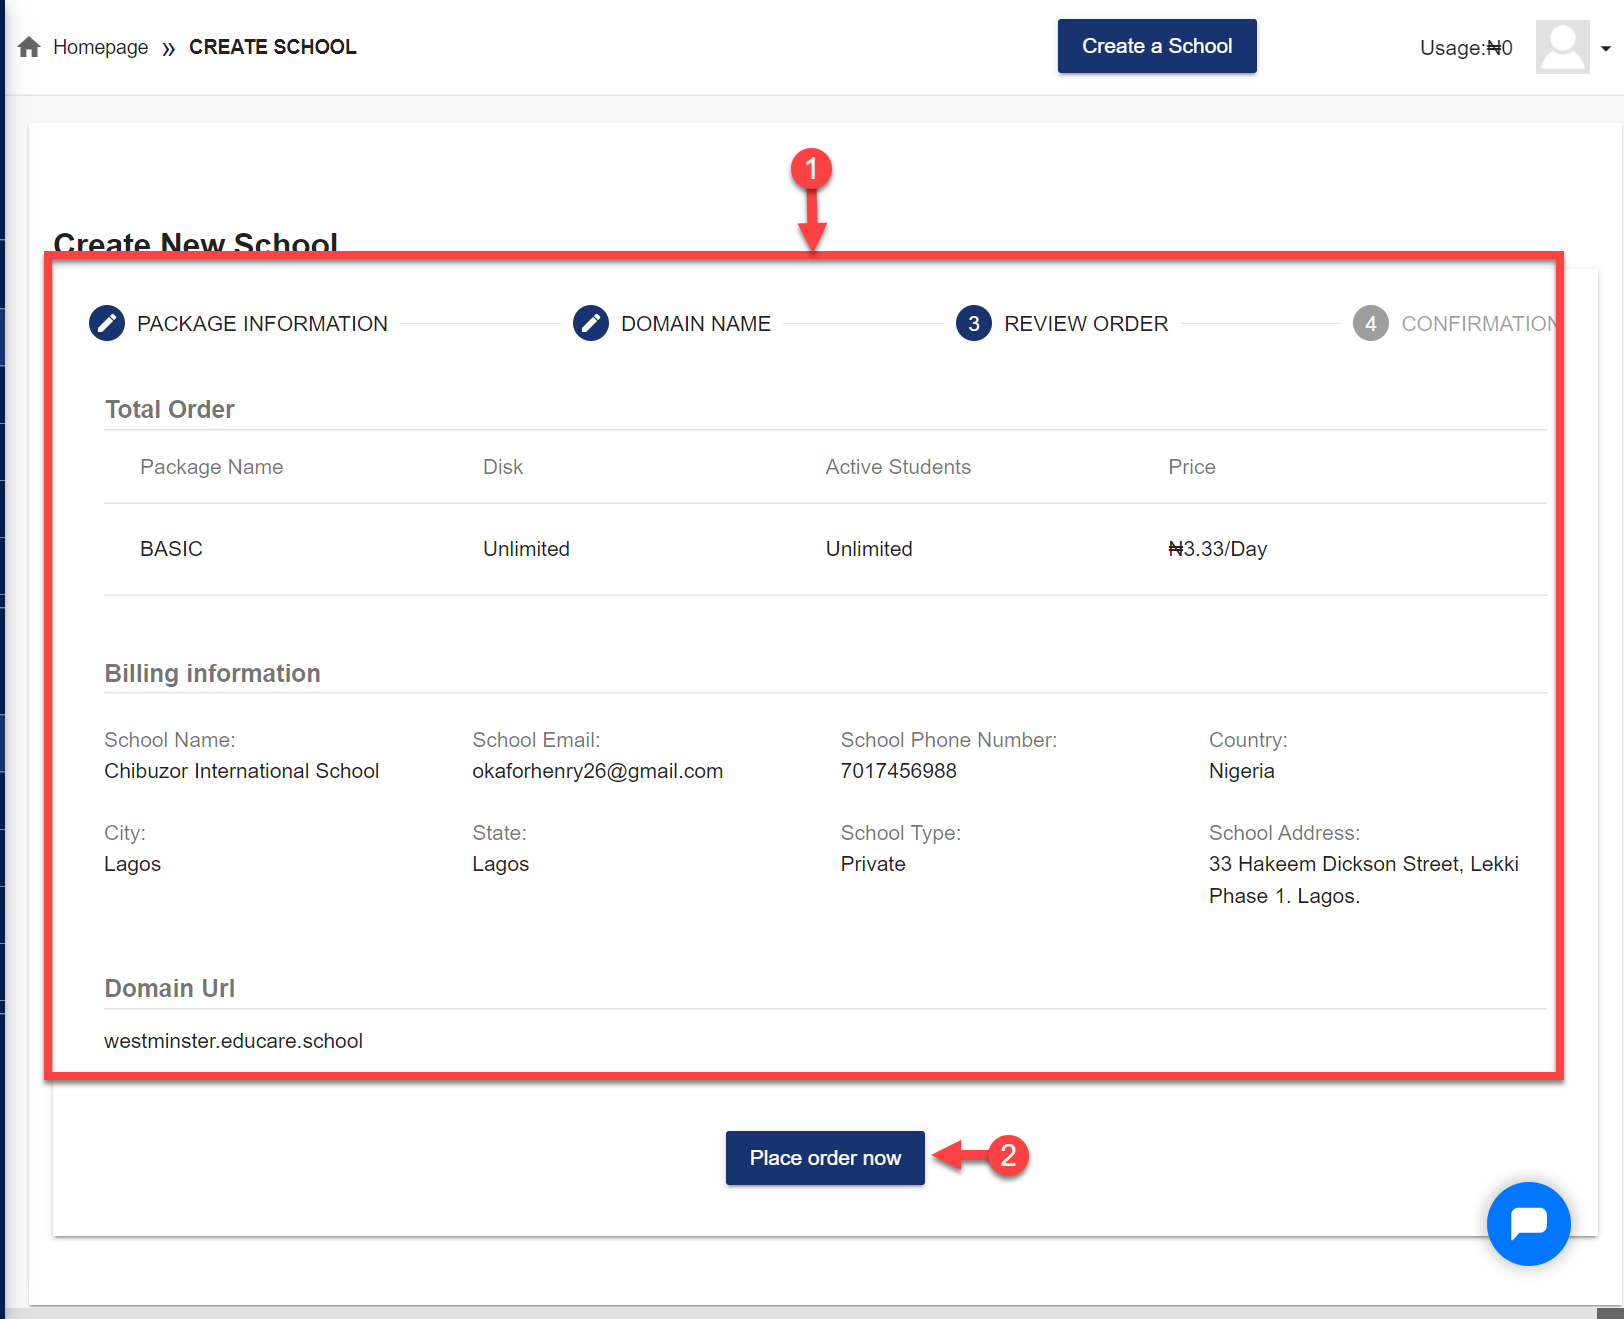Select the REVIEW ORDER step label
The height and width of the screenshot is (1319, 1624).
1086,324
